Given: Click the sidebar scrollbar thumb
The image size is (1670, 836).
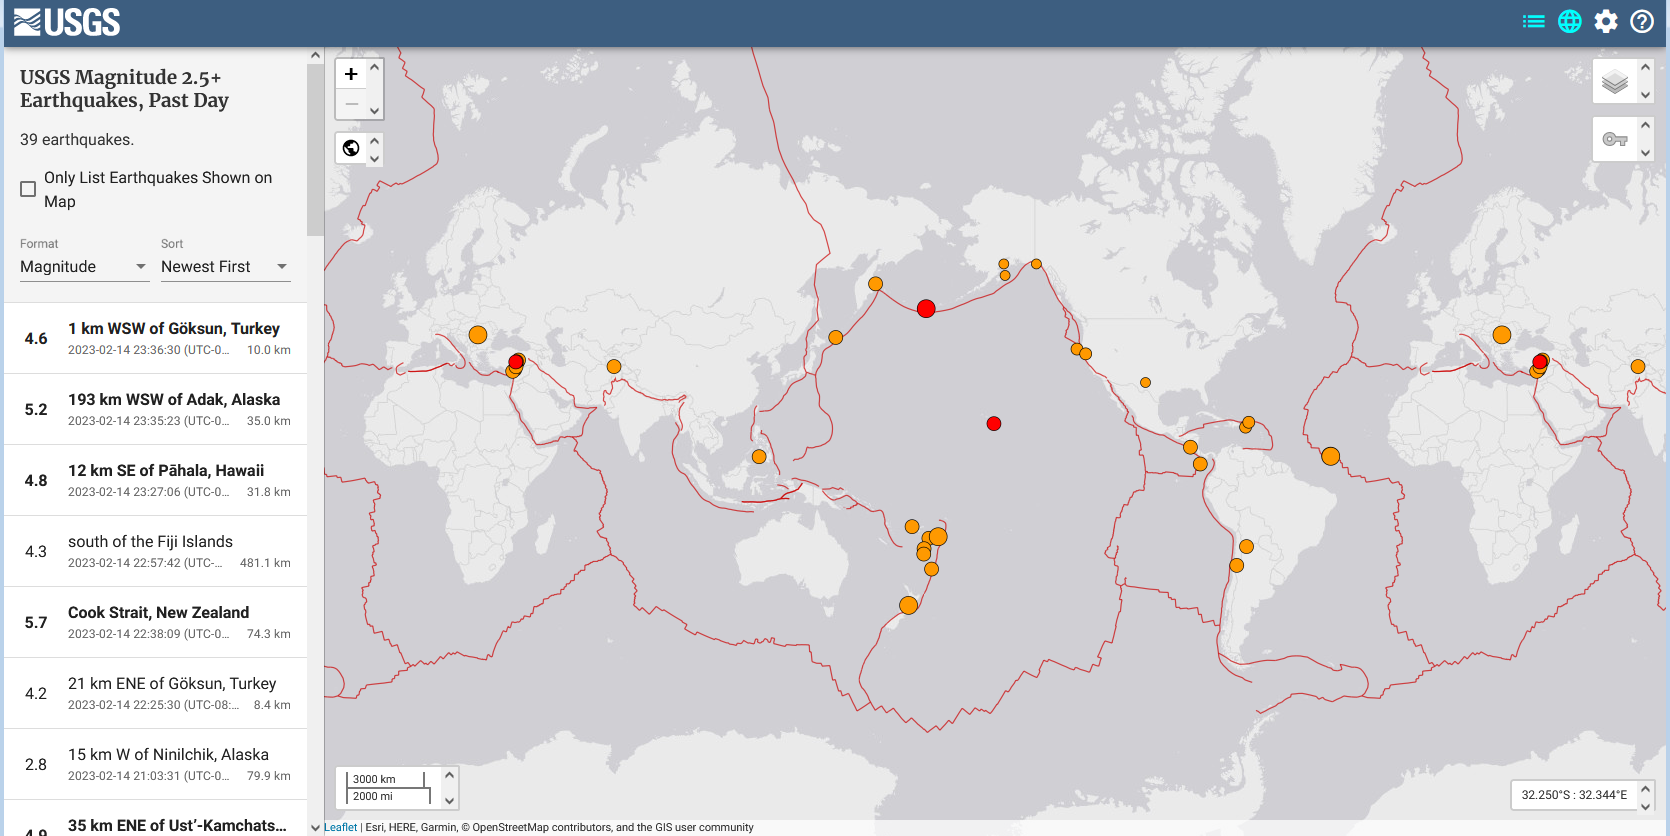Looking at the screenshot, I should click(315, 150).
